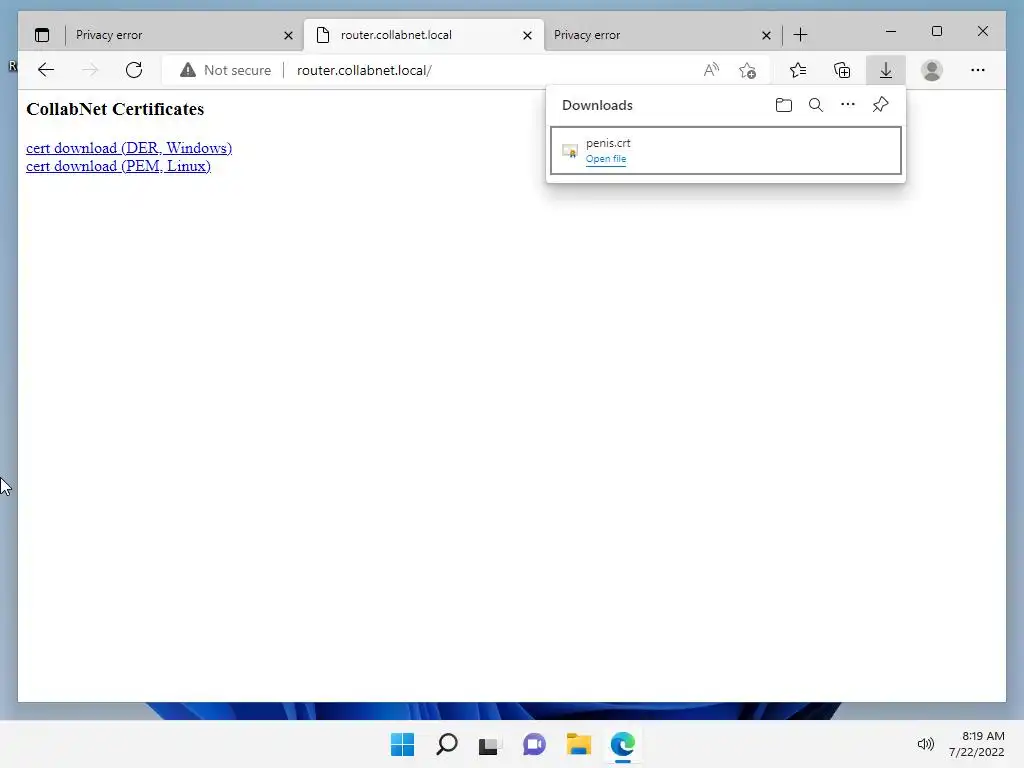Open cert download (DER, Windows) link

(129, 148)
